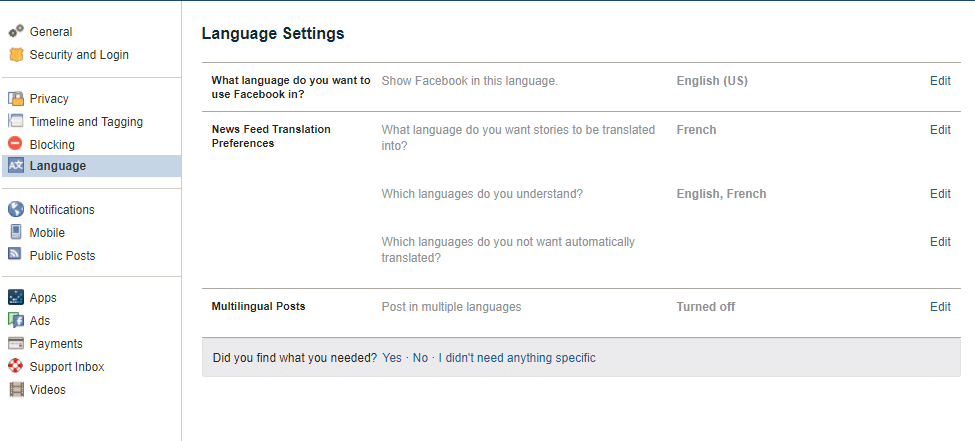Screen dimensions: 975x441
Task: Open the Timeline and Tagging settings
Action: pyautogui.click(x=86, y=122)
